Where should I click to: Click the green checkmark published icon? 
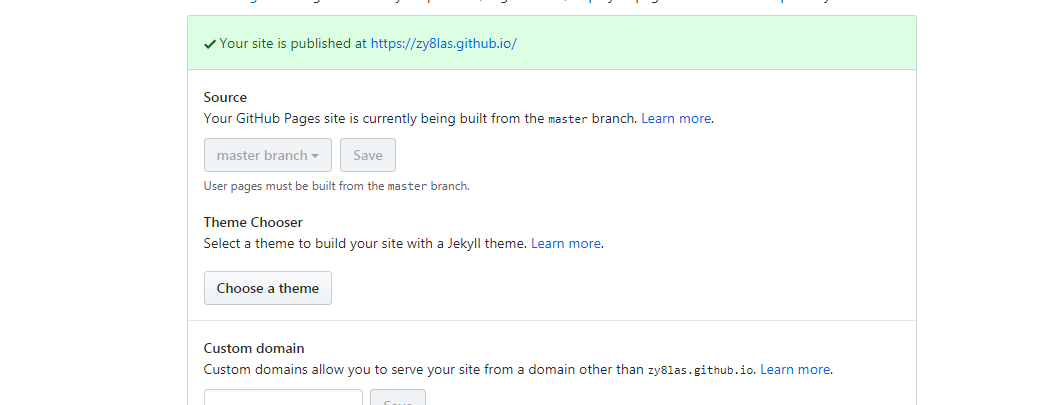(x=210, y=44)
